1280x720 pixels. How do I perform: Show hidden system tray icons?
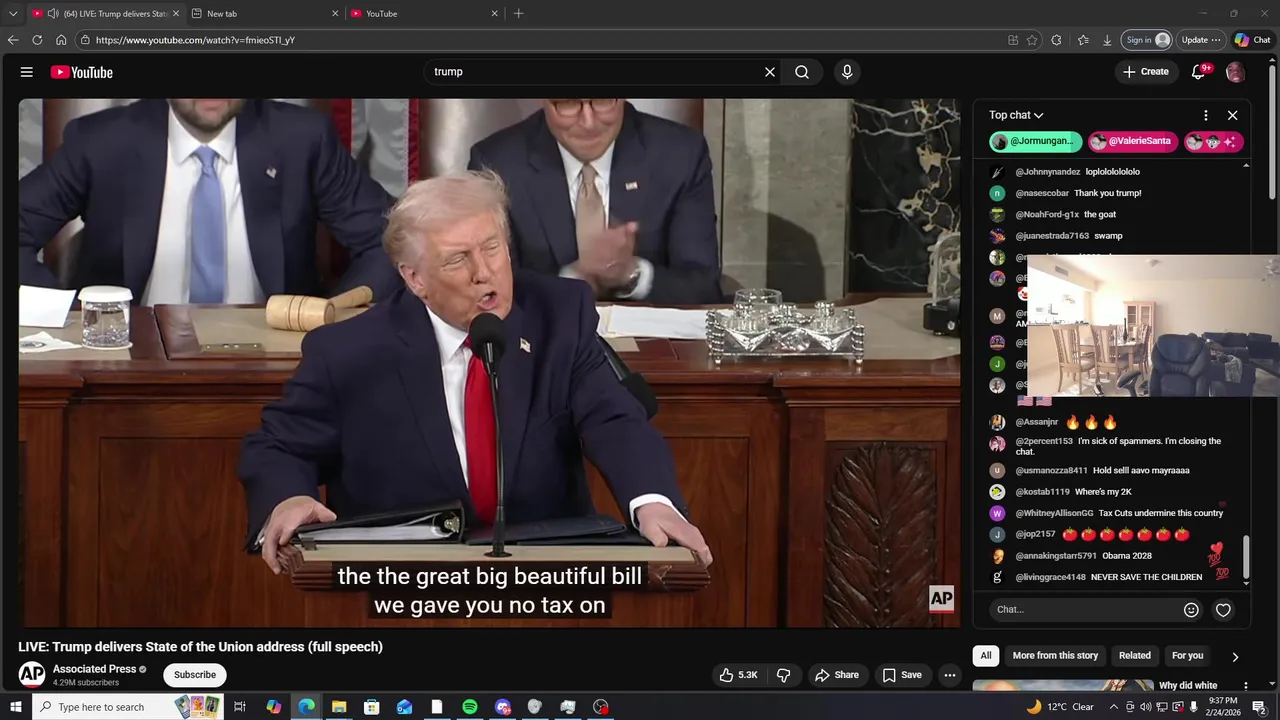coord(1114,707)
